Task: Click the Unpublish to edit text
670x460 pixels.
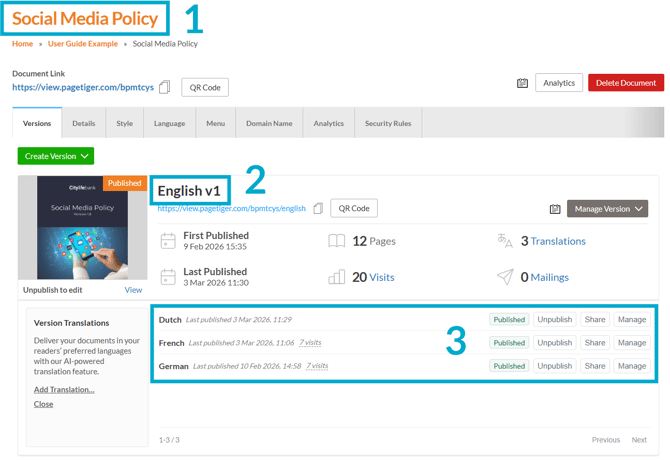Action: (53, 290)
